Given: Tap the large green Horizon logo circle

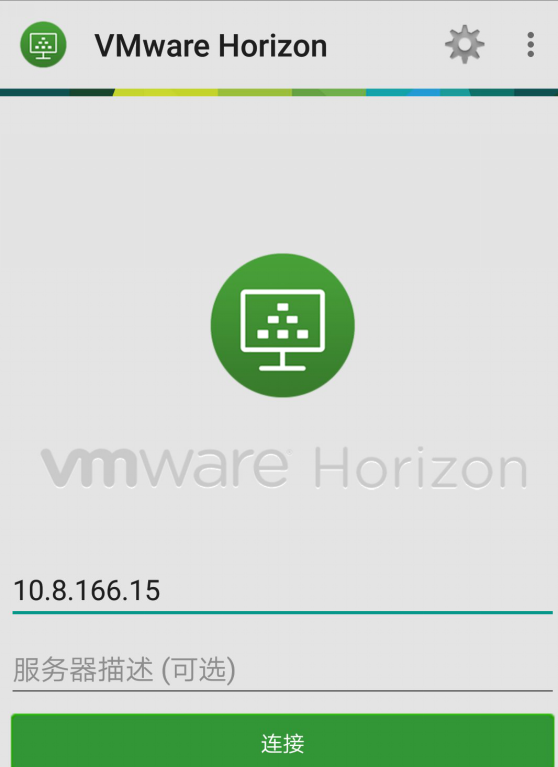Looking at the screenshot, I should point(283,325).
